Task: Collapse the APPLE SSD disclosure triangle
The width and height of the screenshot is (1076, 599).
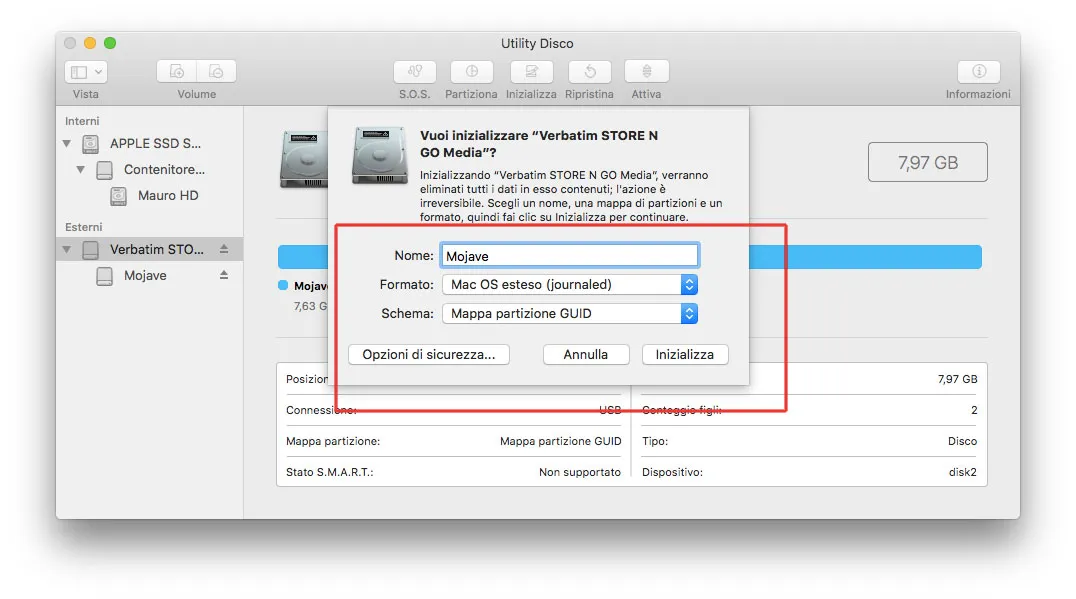Action: (67, 143)
